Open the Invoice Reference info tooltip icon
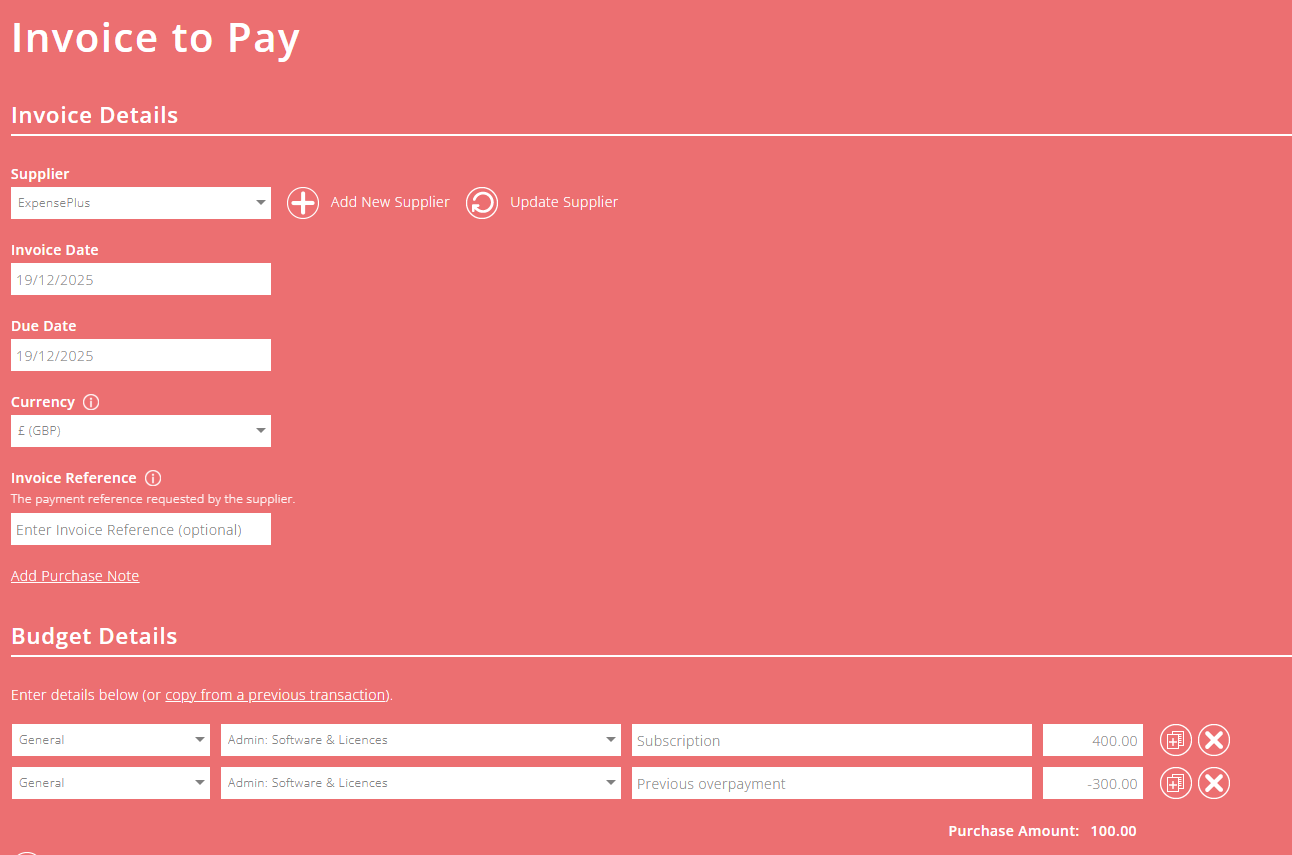This screenshot has height=855, width=1292. click(x=152, y=478)
